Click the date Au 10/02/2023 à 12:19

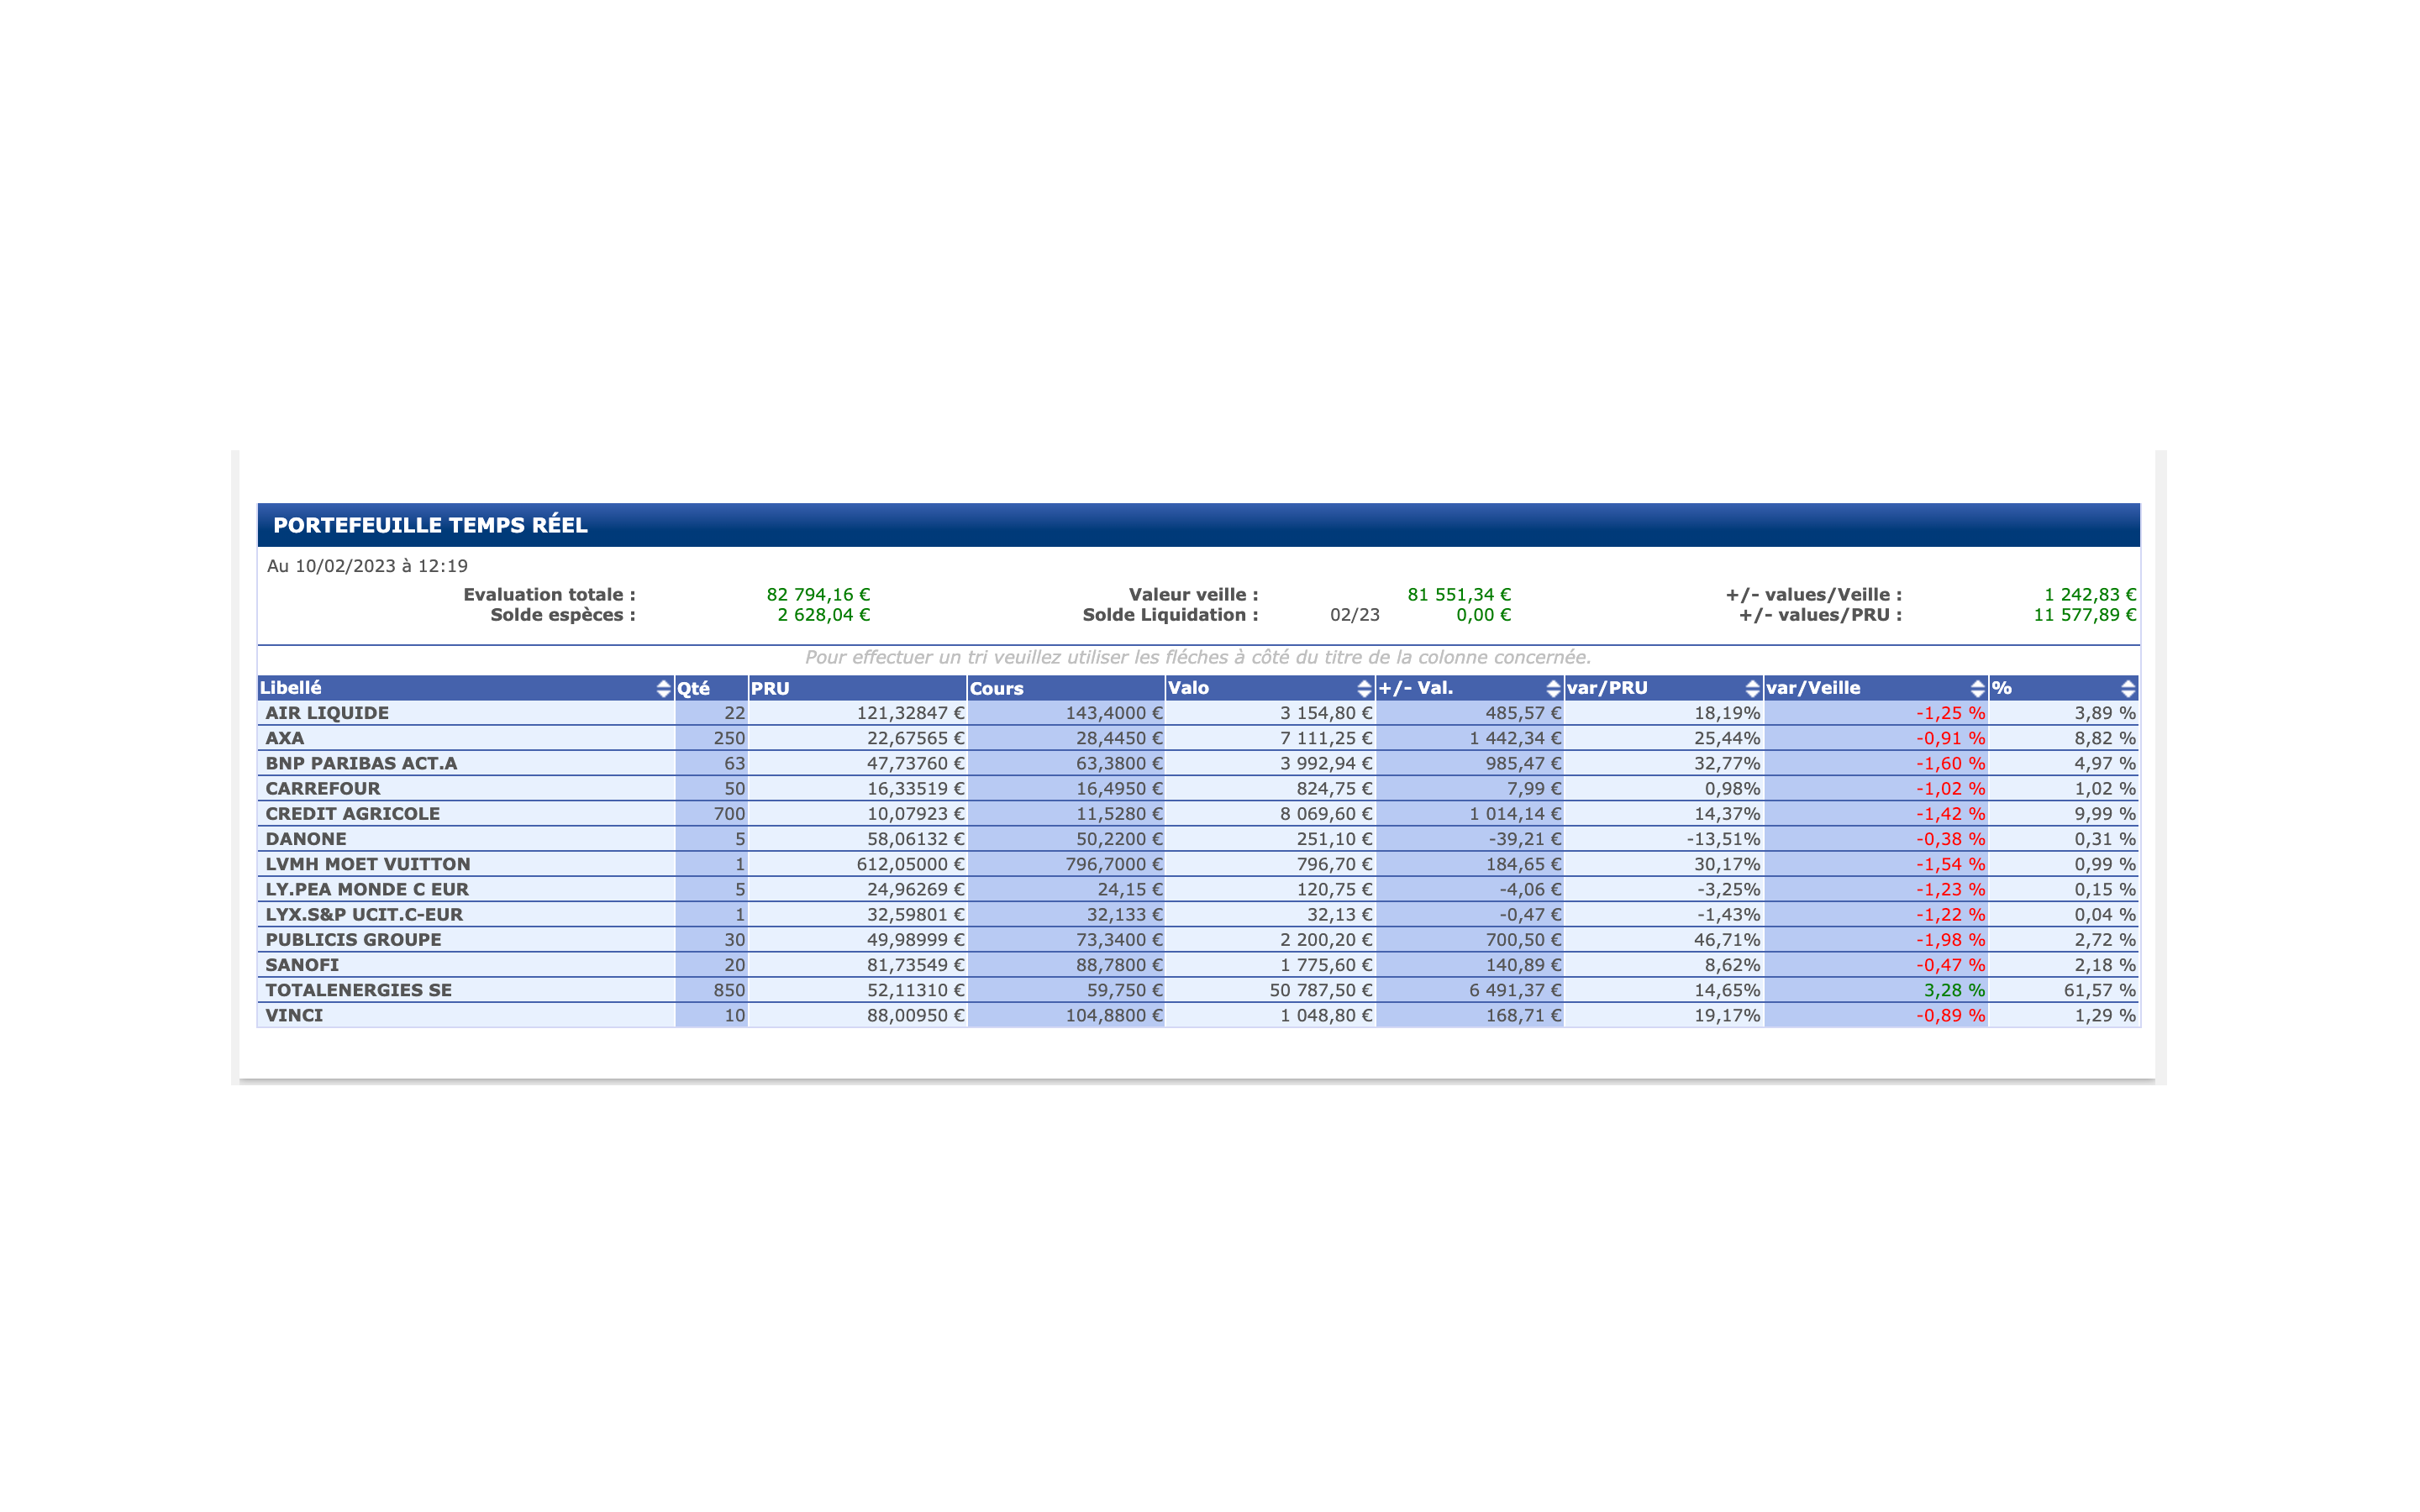[367, 566]
